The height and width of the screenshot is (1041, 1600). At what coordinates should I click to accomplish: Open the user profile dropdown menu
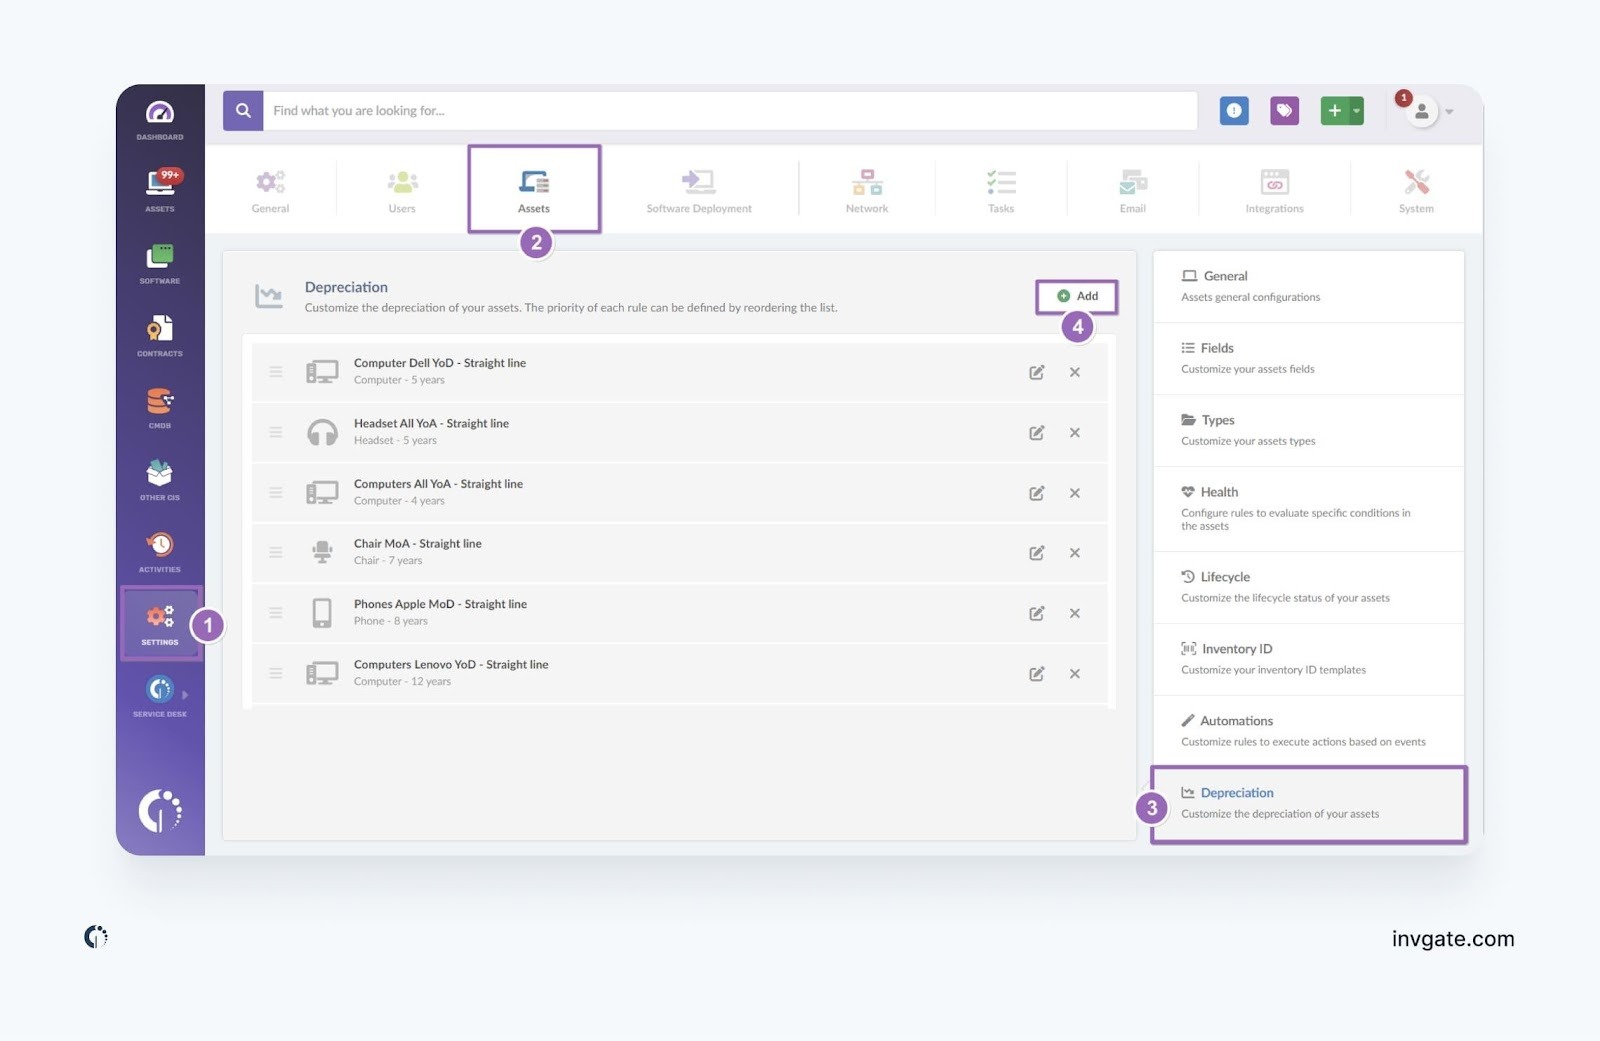tap(1429, 112)
